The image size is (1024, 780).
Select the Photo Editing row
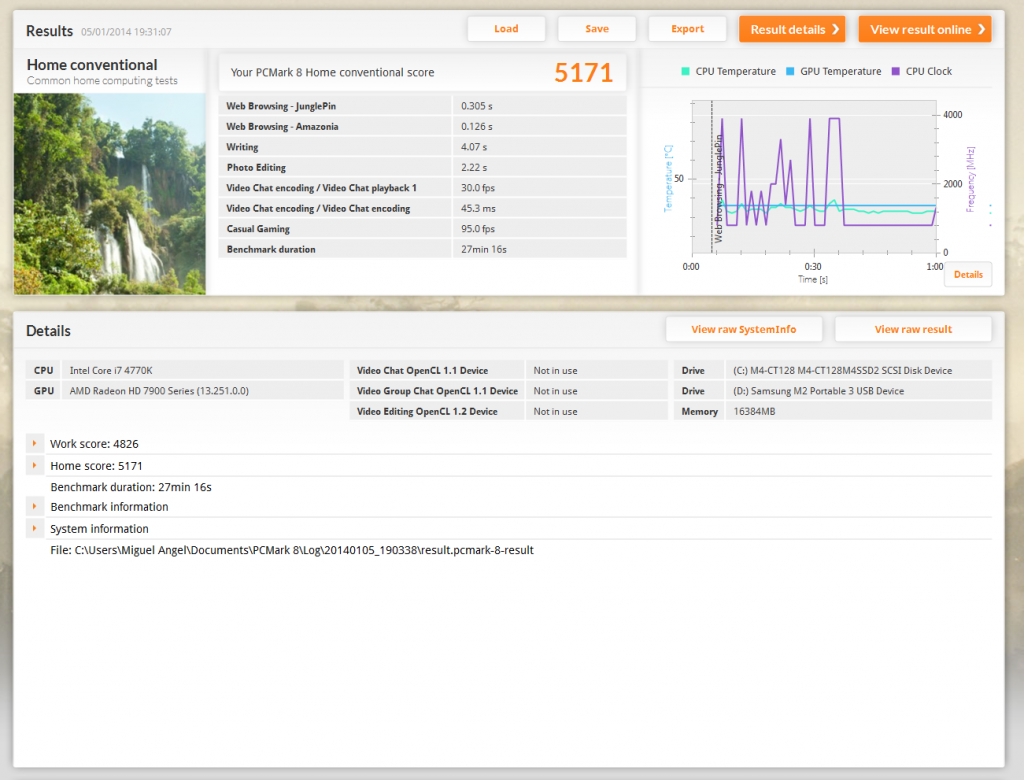pos(423,167)
